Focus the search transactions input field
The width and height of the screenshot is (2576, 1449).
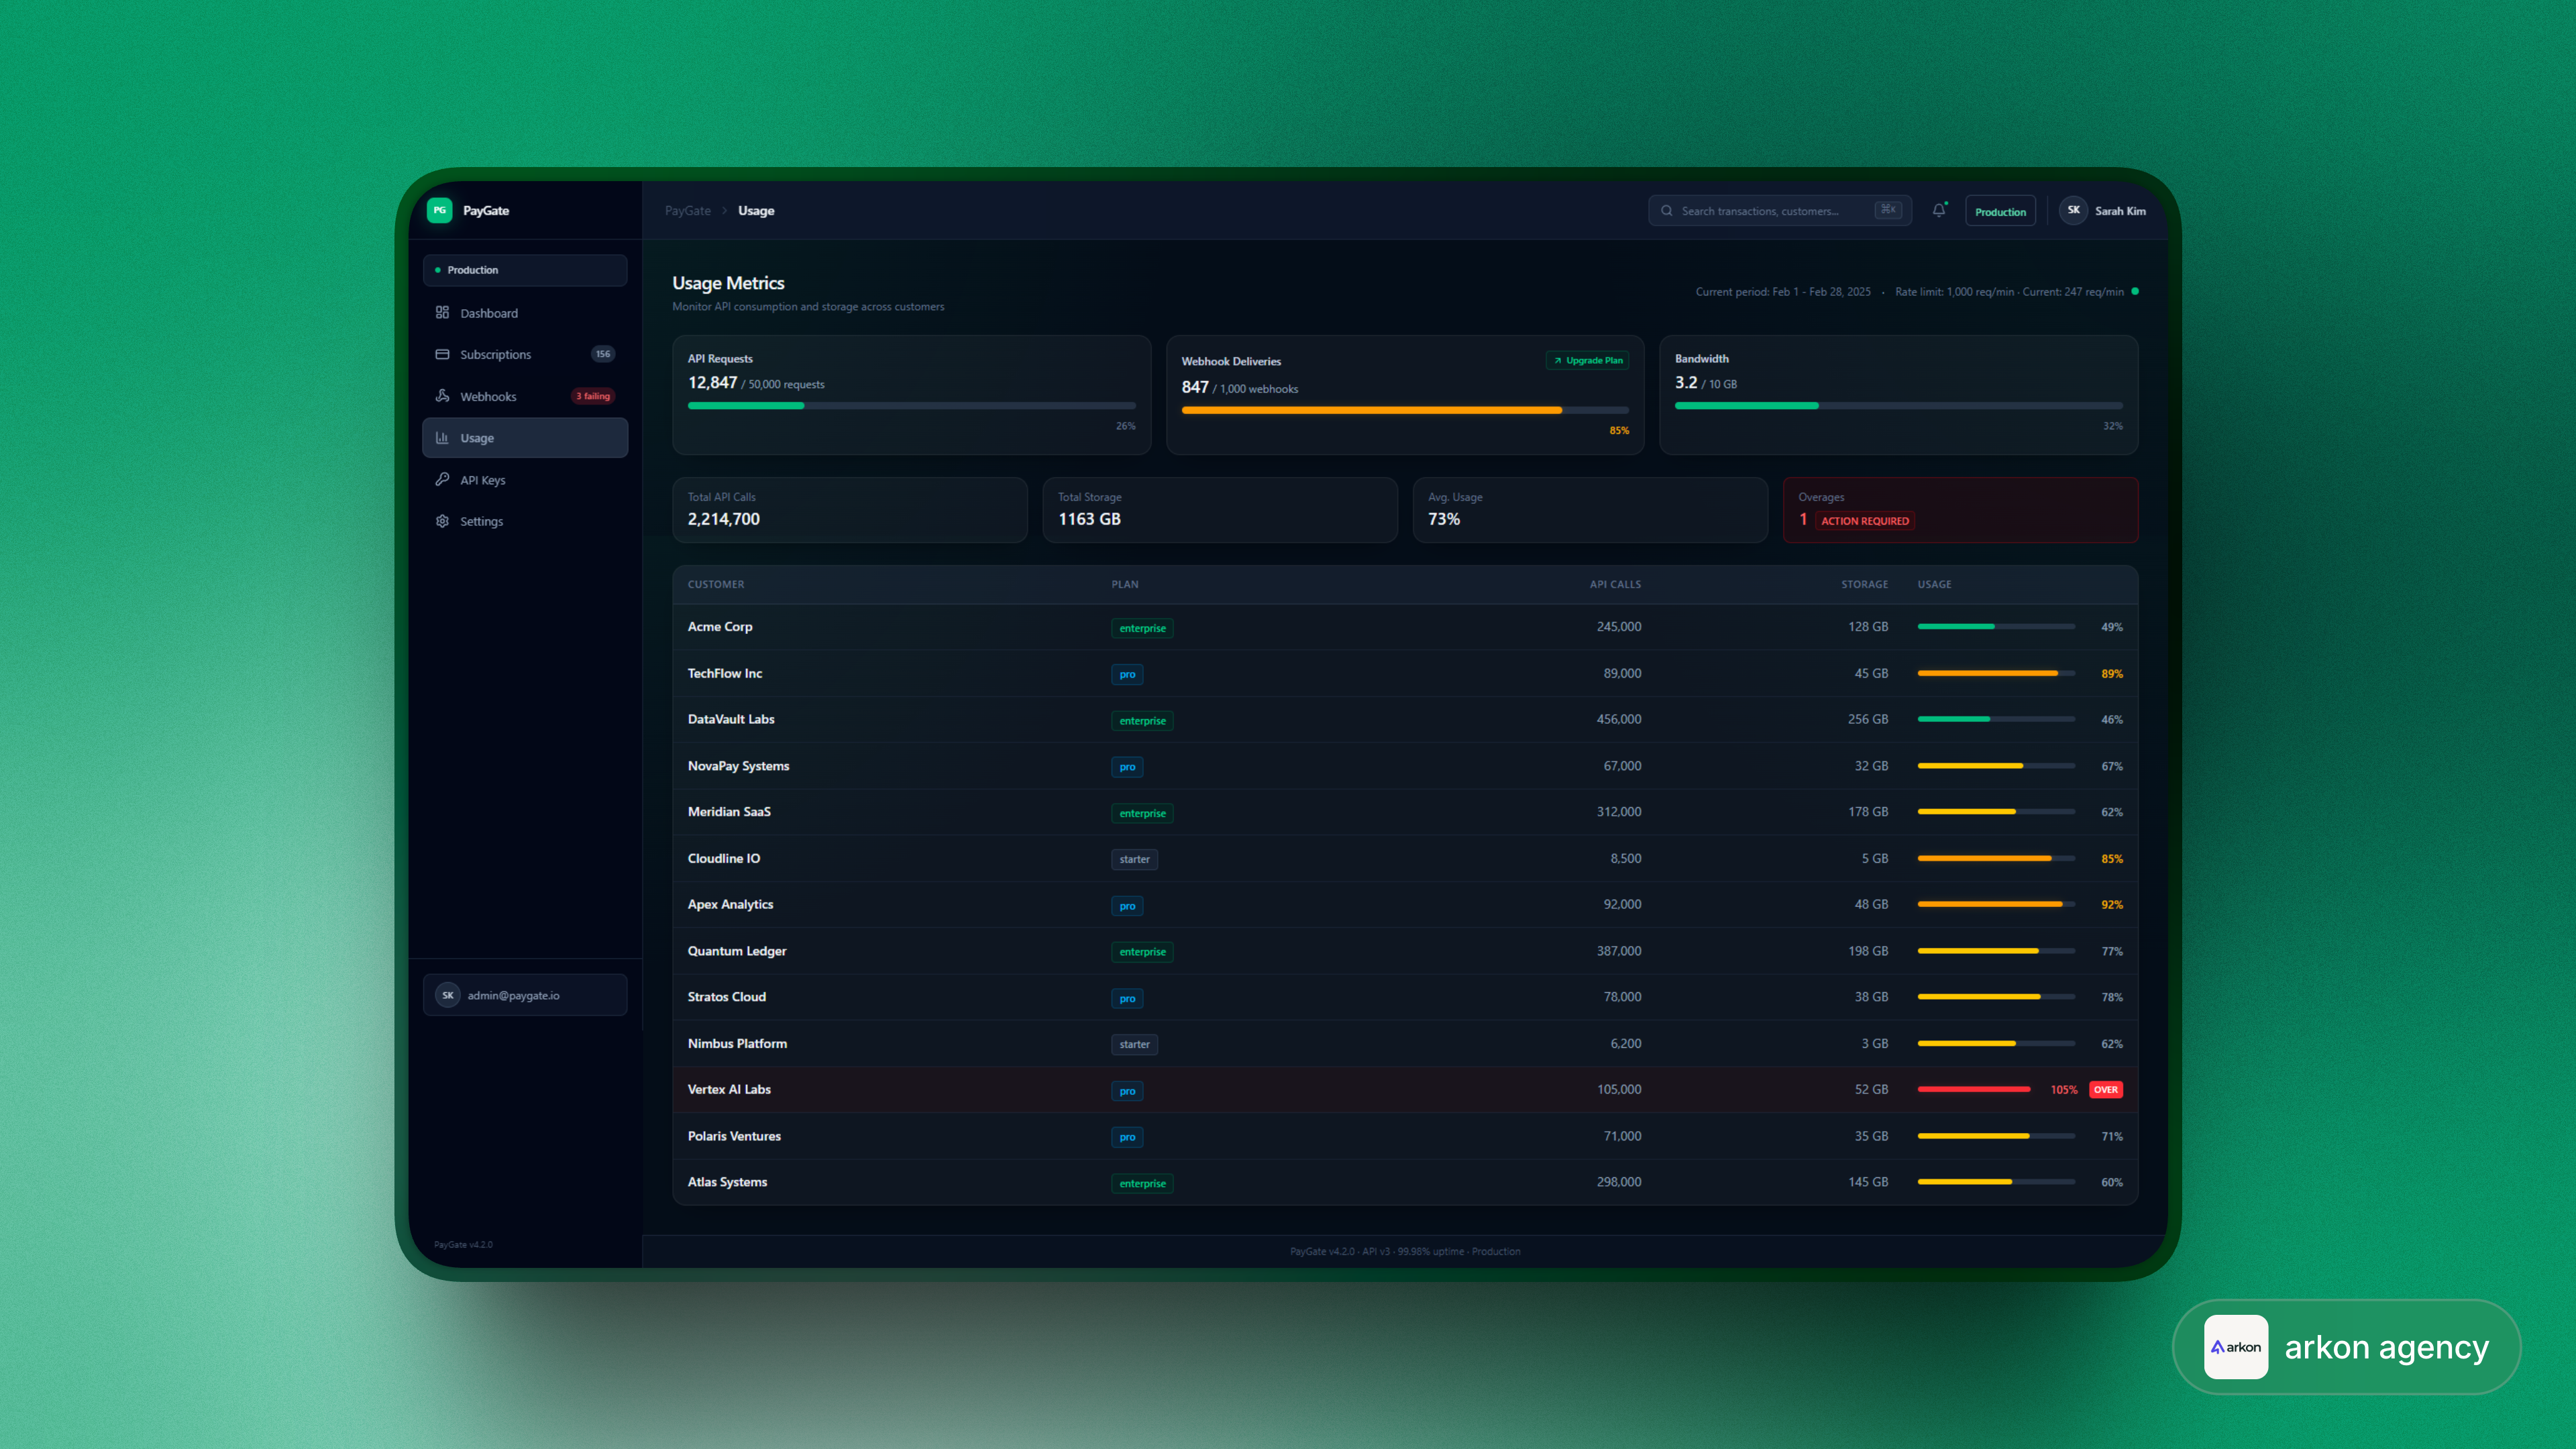click(x=1780, y=210)
